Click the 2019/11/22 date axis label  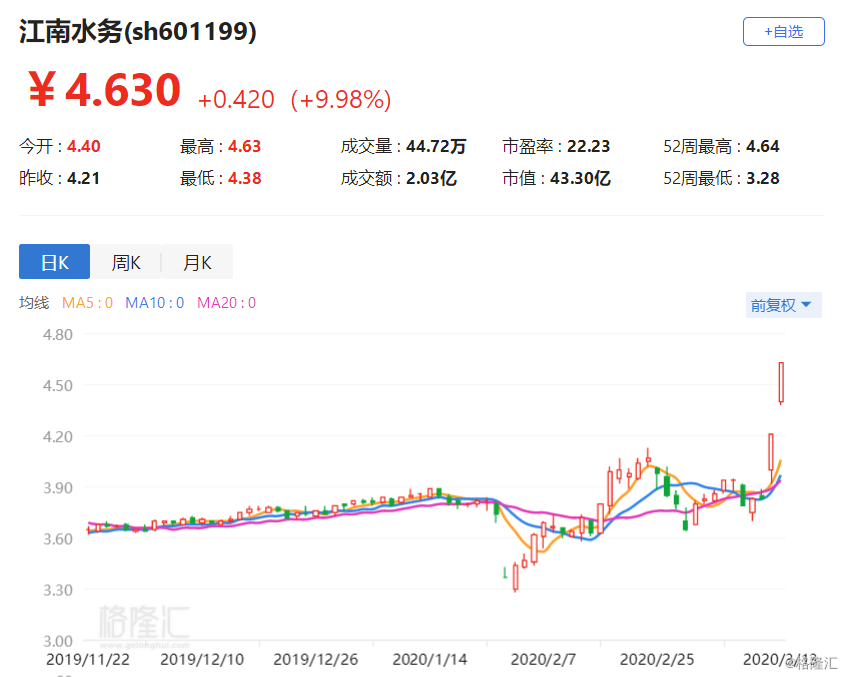click(x=88, y=659)
